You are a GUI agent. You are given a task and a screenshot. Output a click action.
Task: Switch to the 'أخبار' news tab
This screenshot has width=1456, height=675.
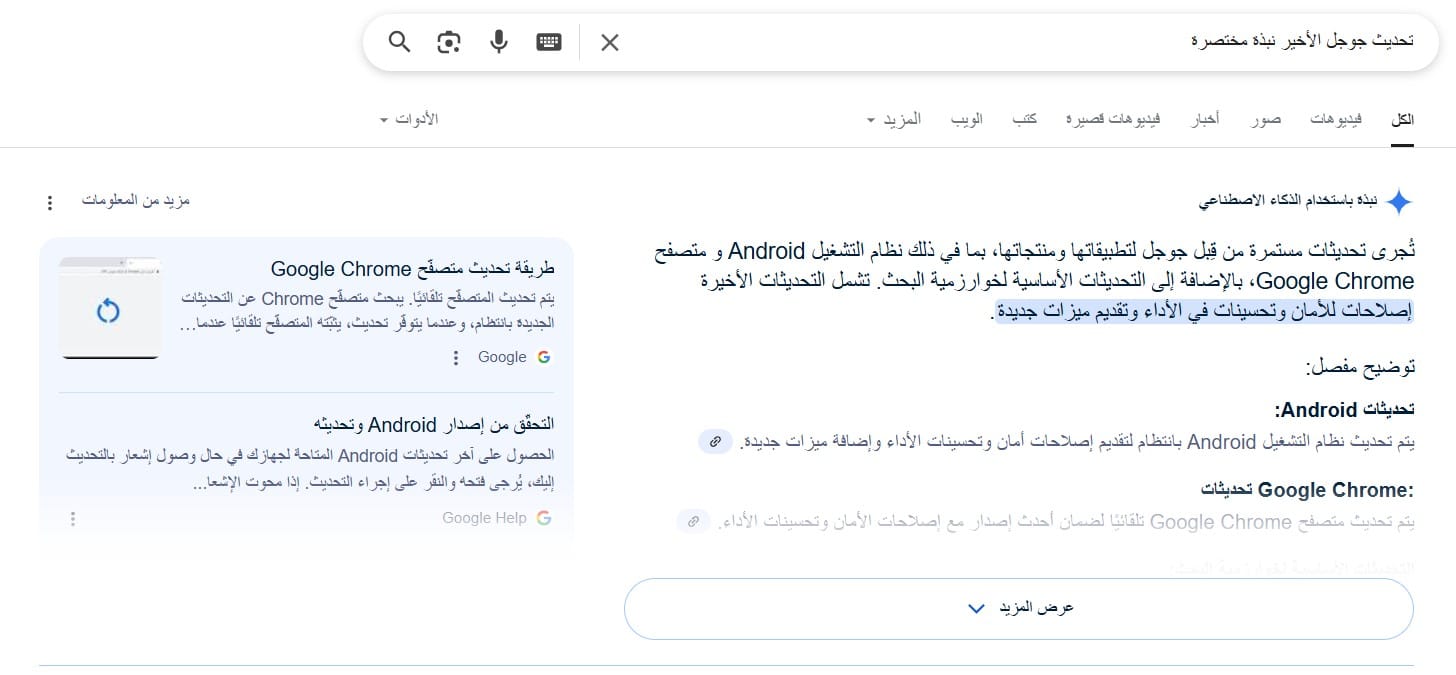tap(1204, 120)
